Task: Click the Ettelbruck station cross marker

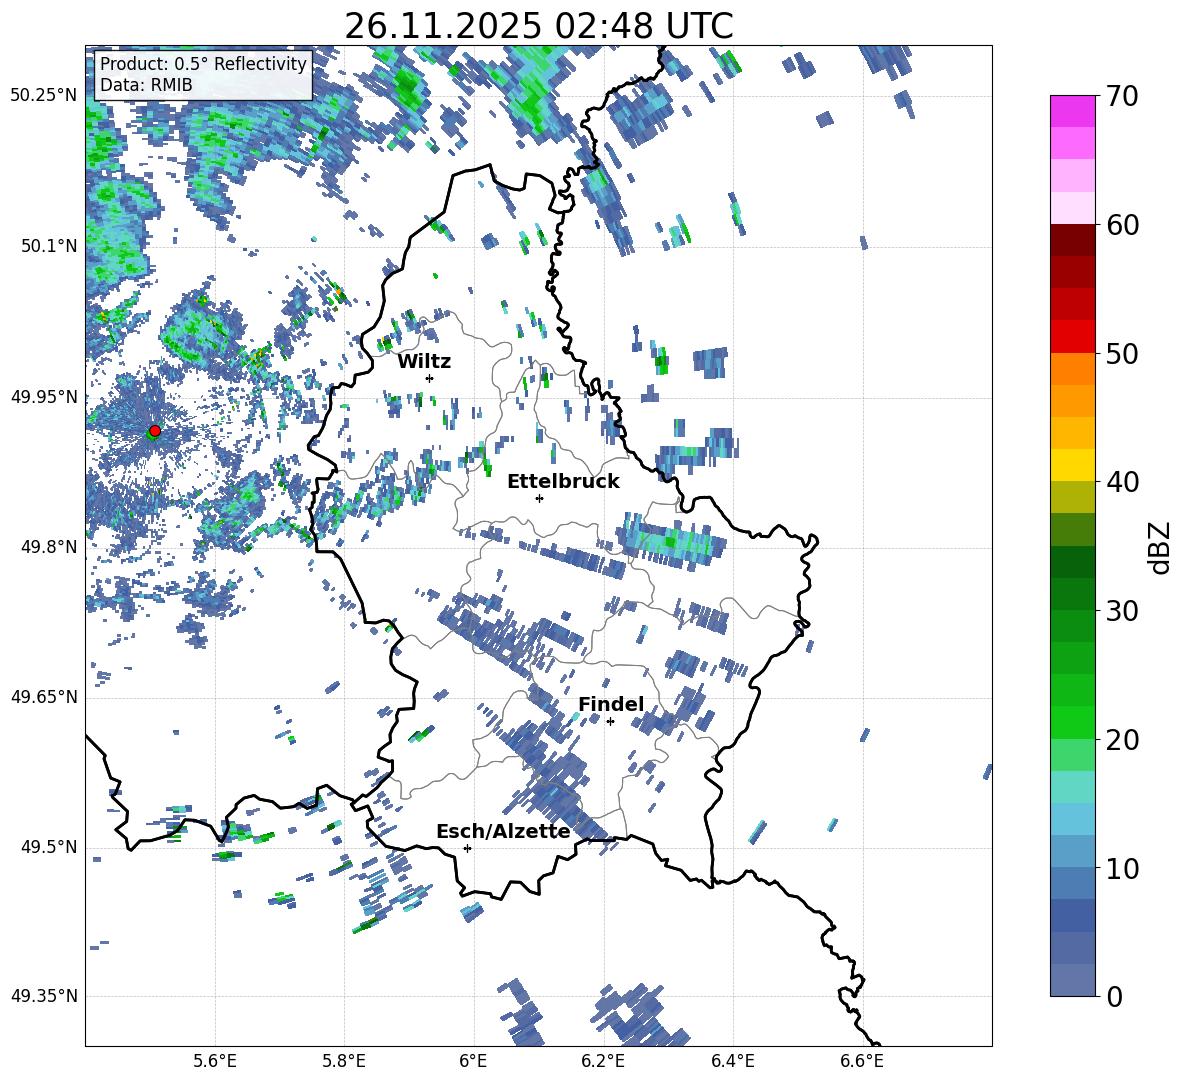Action: (x=539, y=498)
